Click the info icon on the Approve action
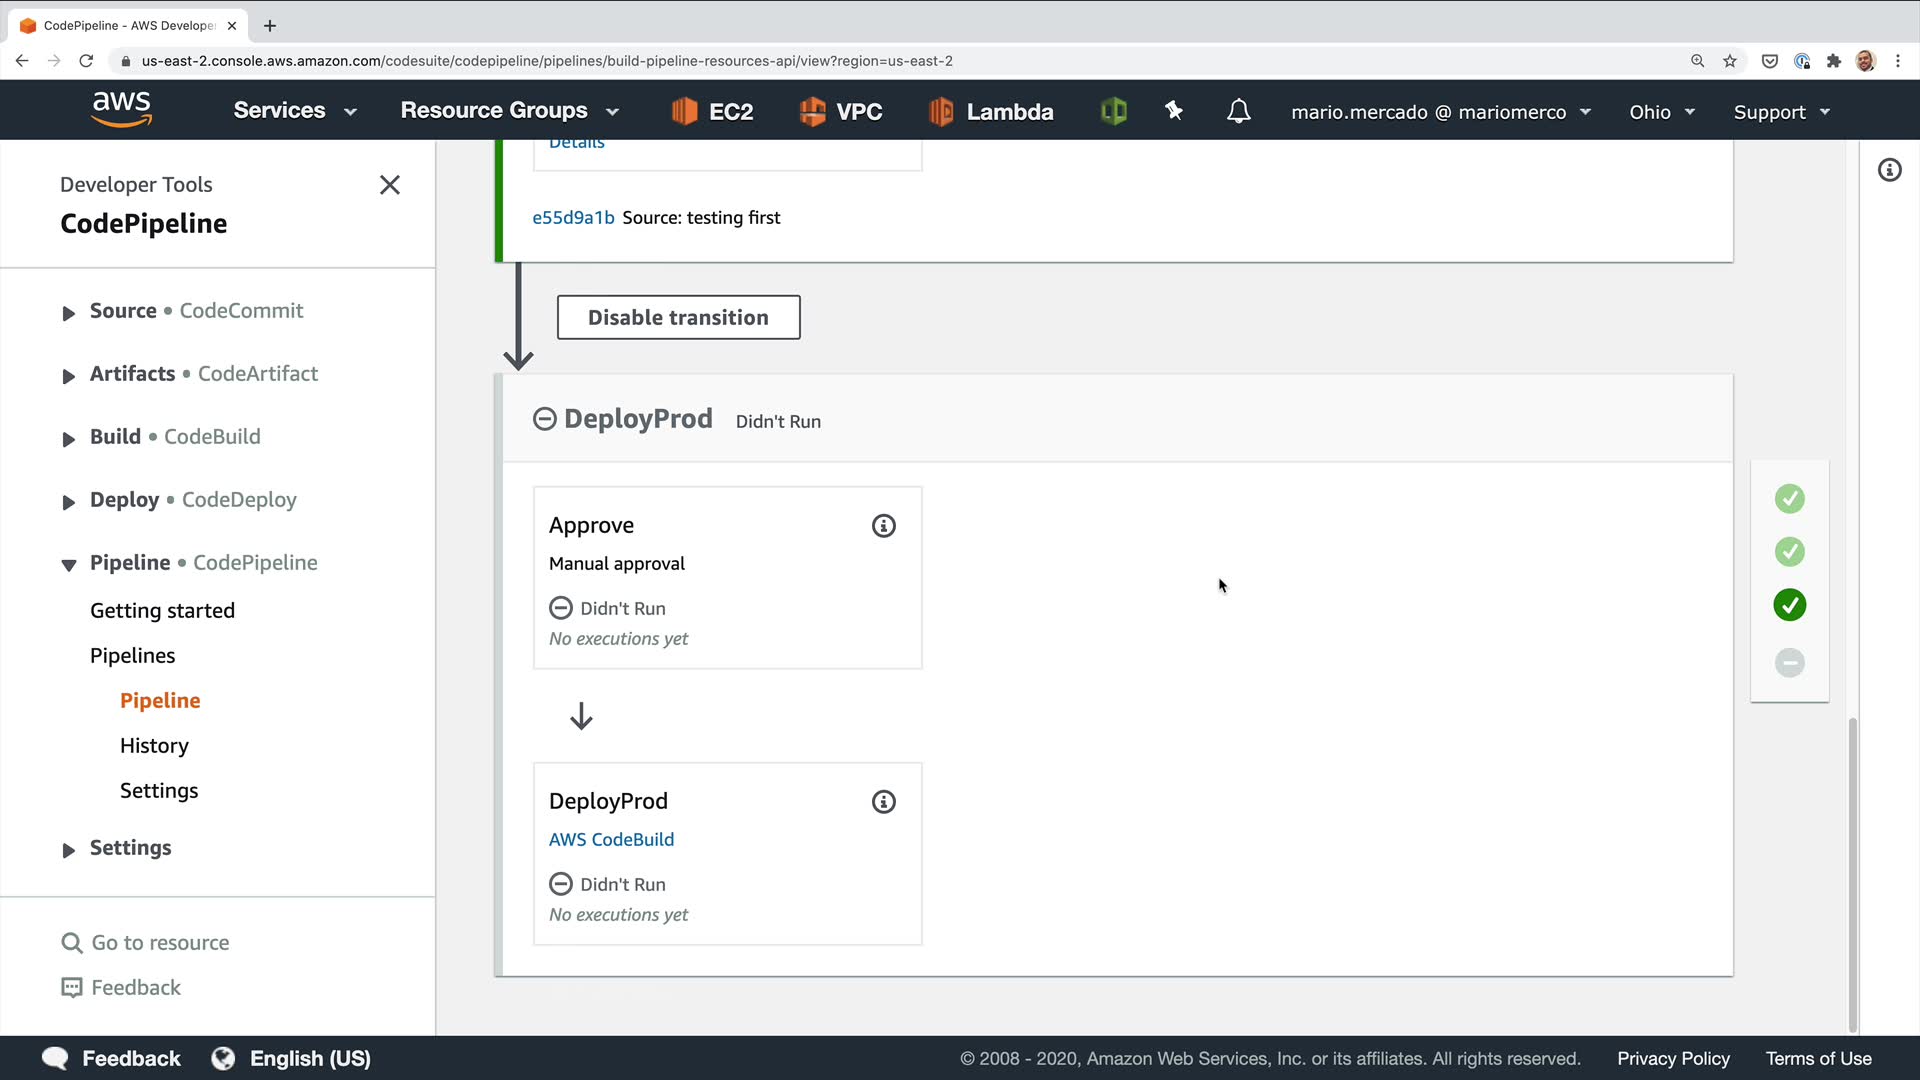Image resolution: width=1920 pixels, height=1080 pixels. coord(883,526)
